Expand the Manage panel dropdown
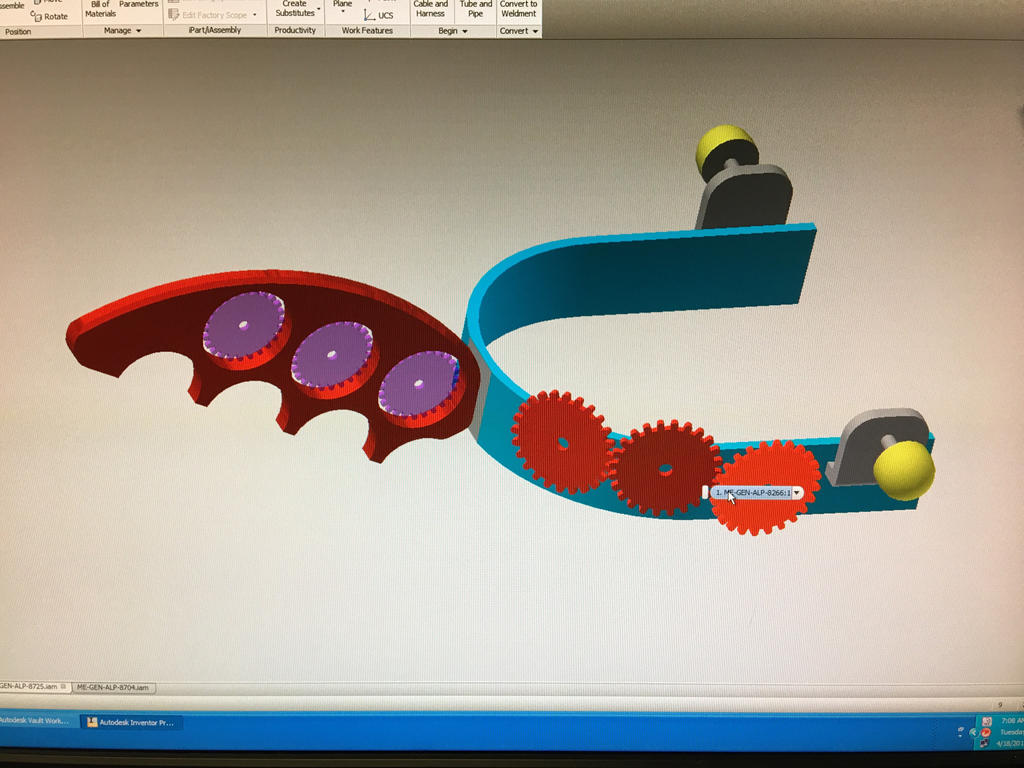The width and height of the screenshot is (1024, 768). tap(139, 31)
